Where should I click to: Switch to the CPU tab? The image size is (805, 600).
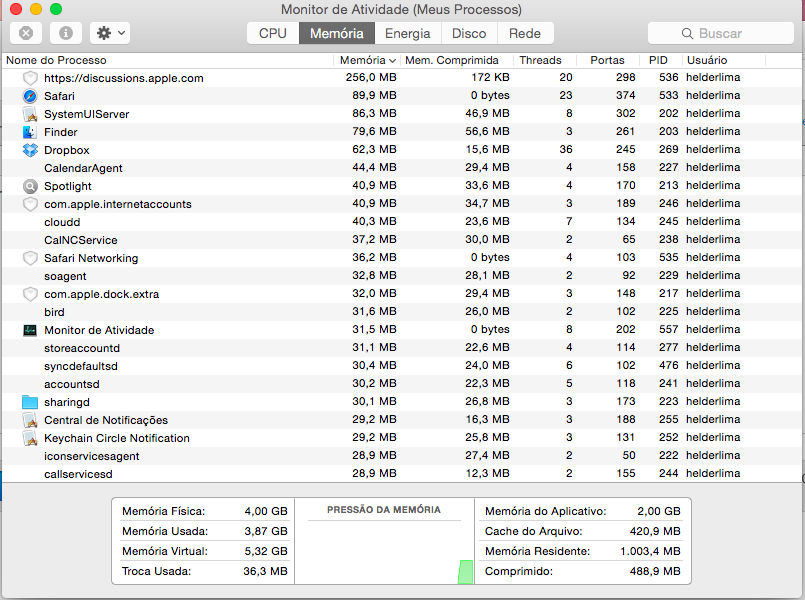[x=273, y=33]
